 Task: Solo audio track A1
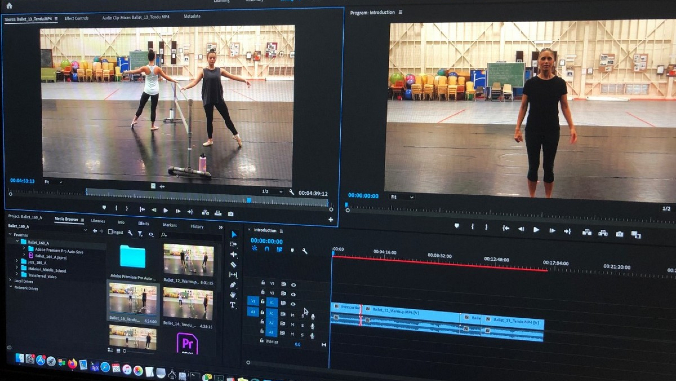[303, 315]
